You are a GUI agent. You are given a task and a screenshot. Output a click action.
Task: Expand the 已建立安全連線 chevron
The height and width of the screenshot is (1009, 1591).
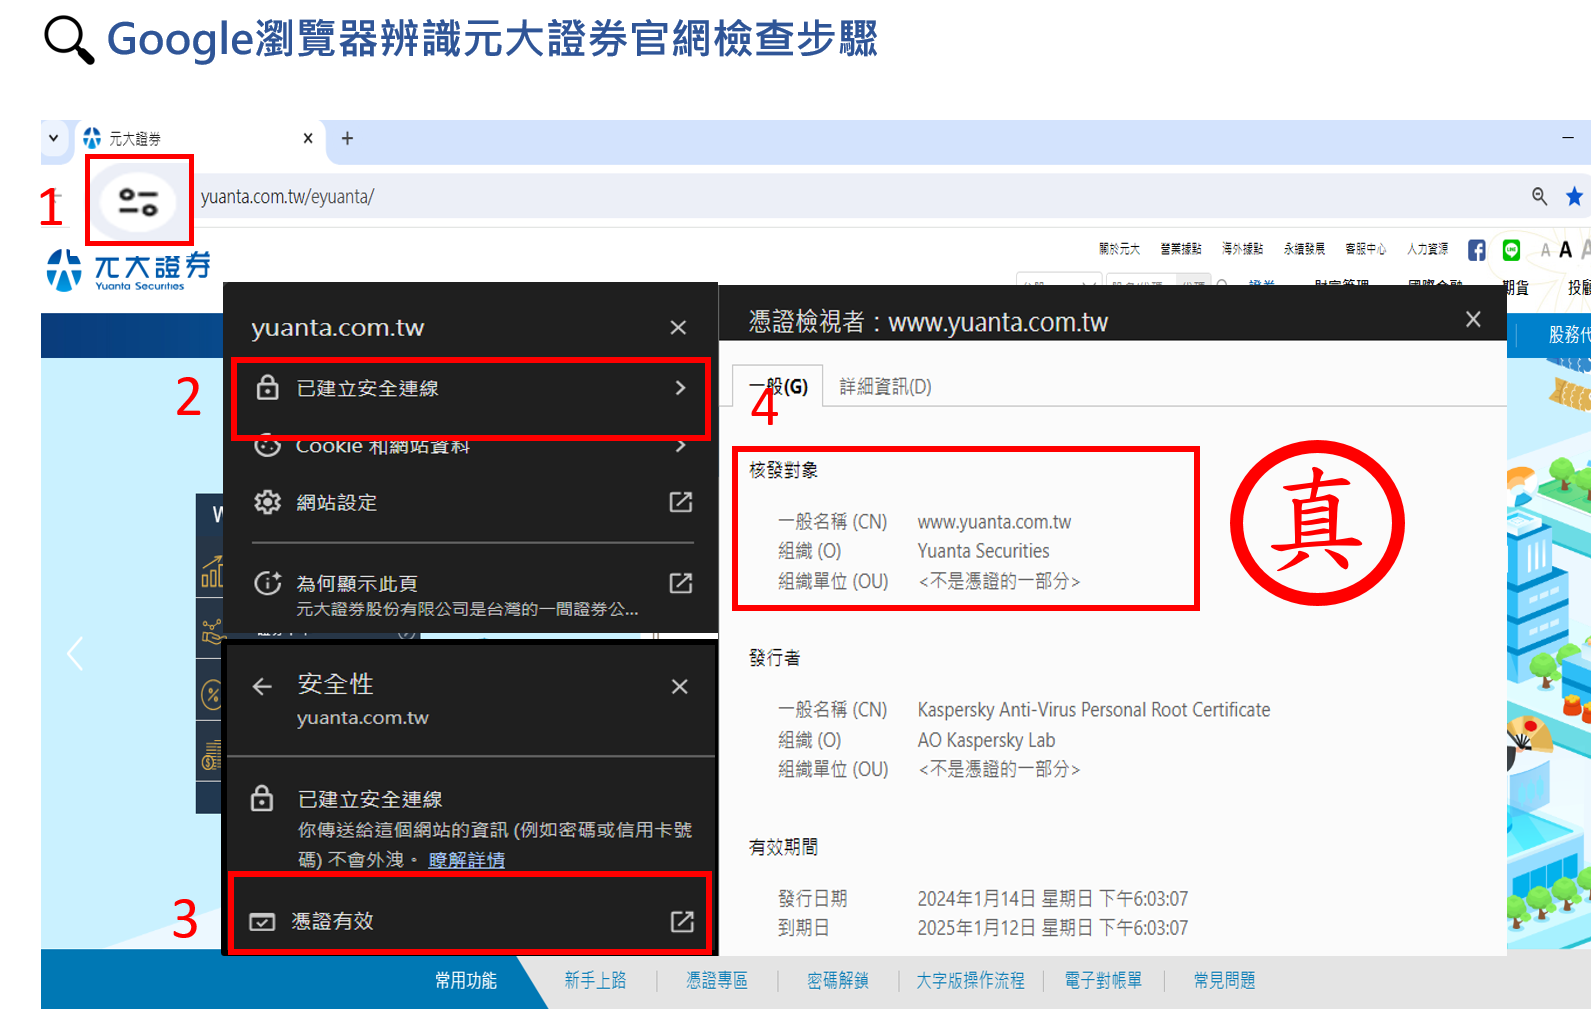coord(680,388)
